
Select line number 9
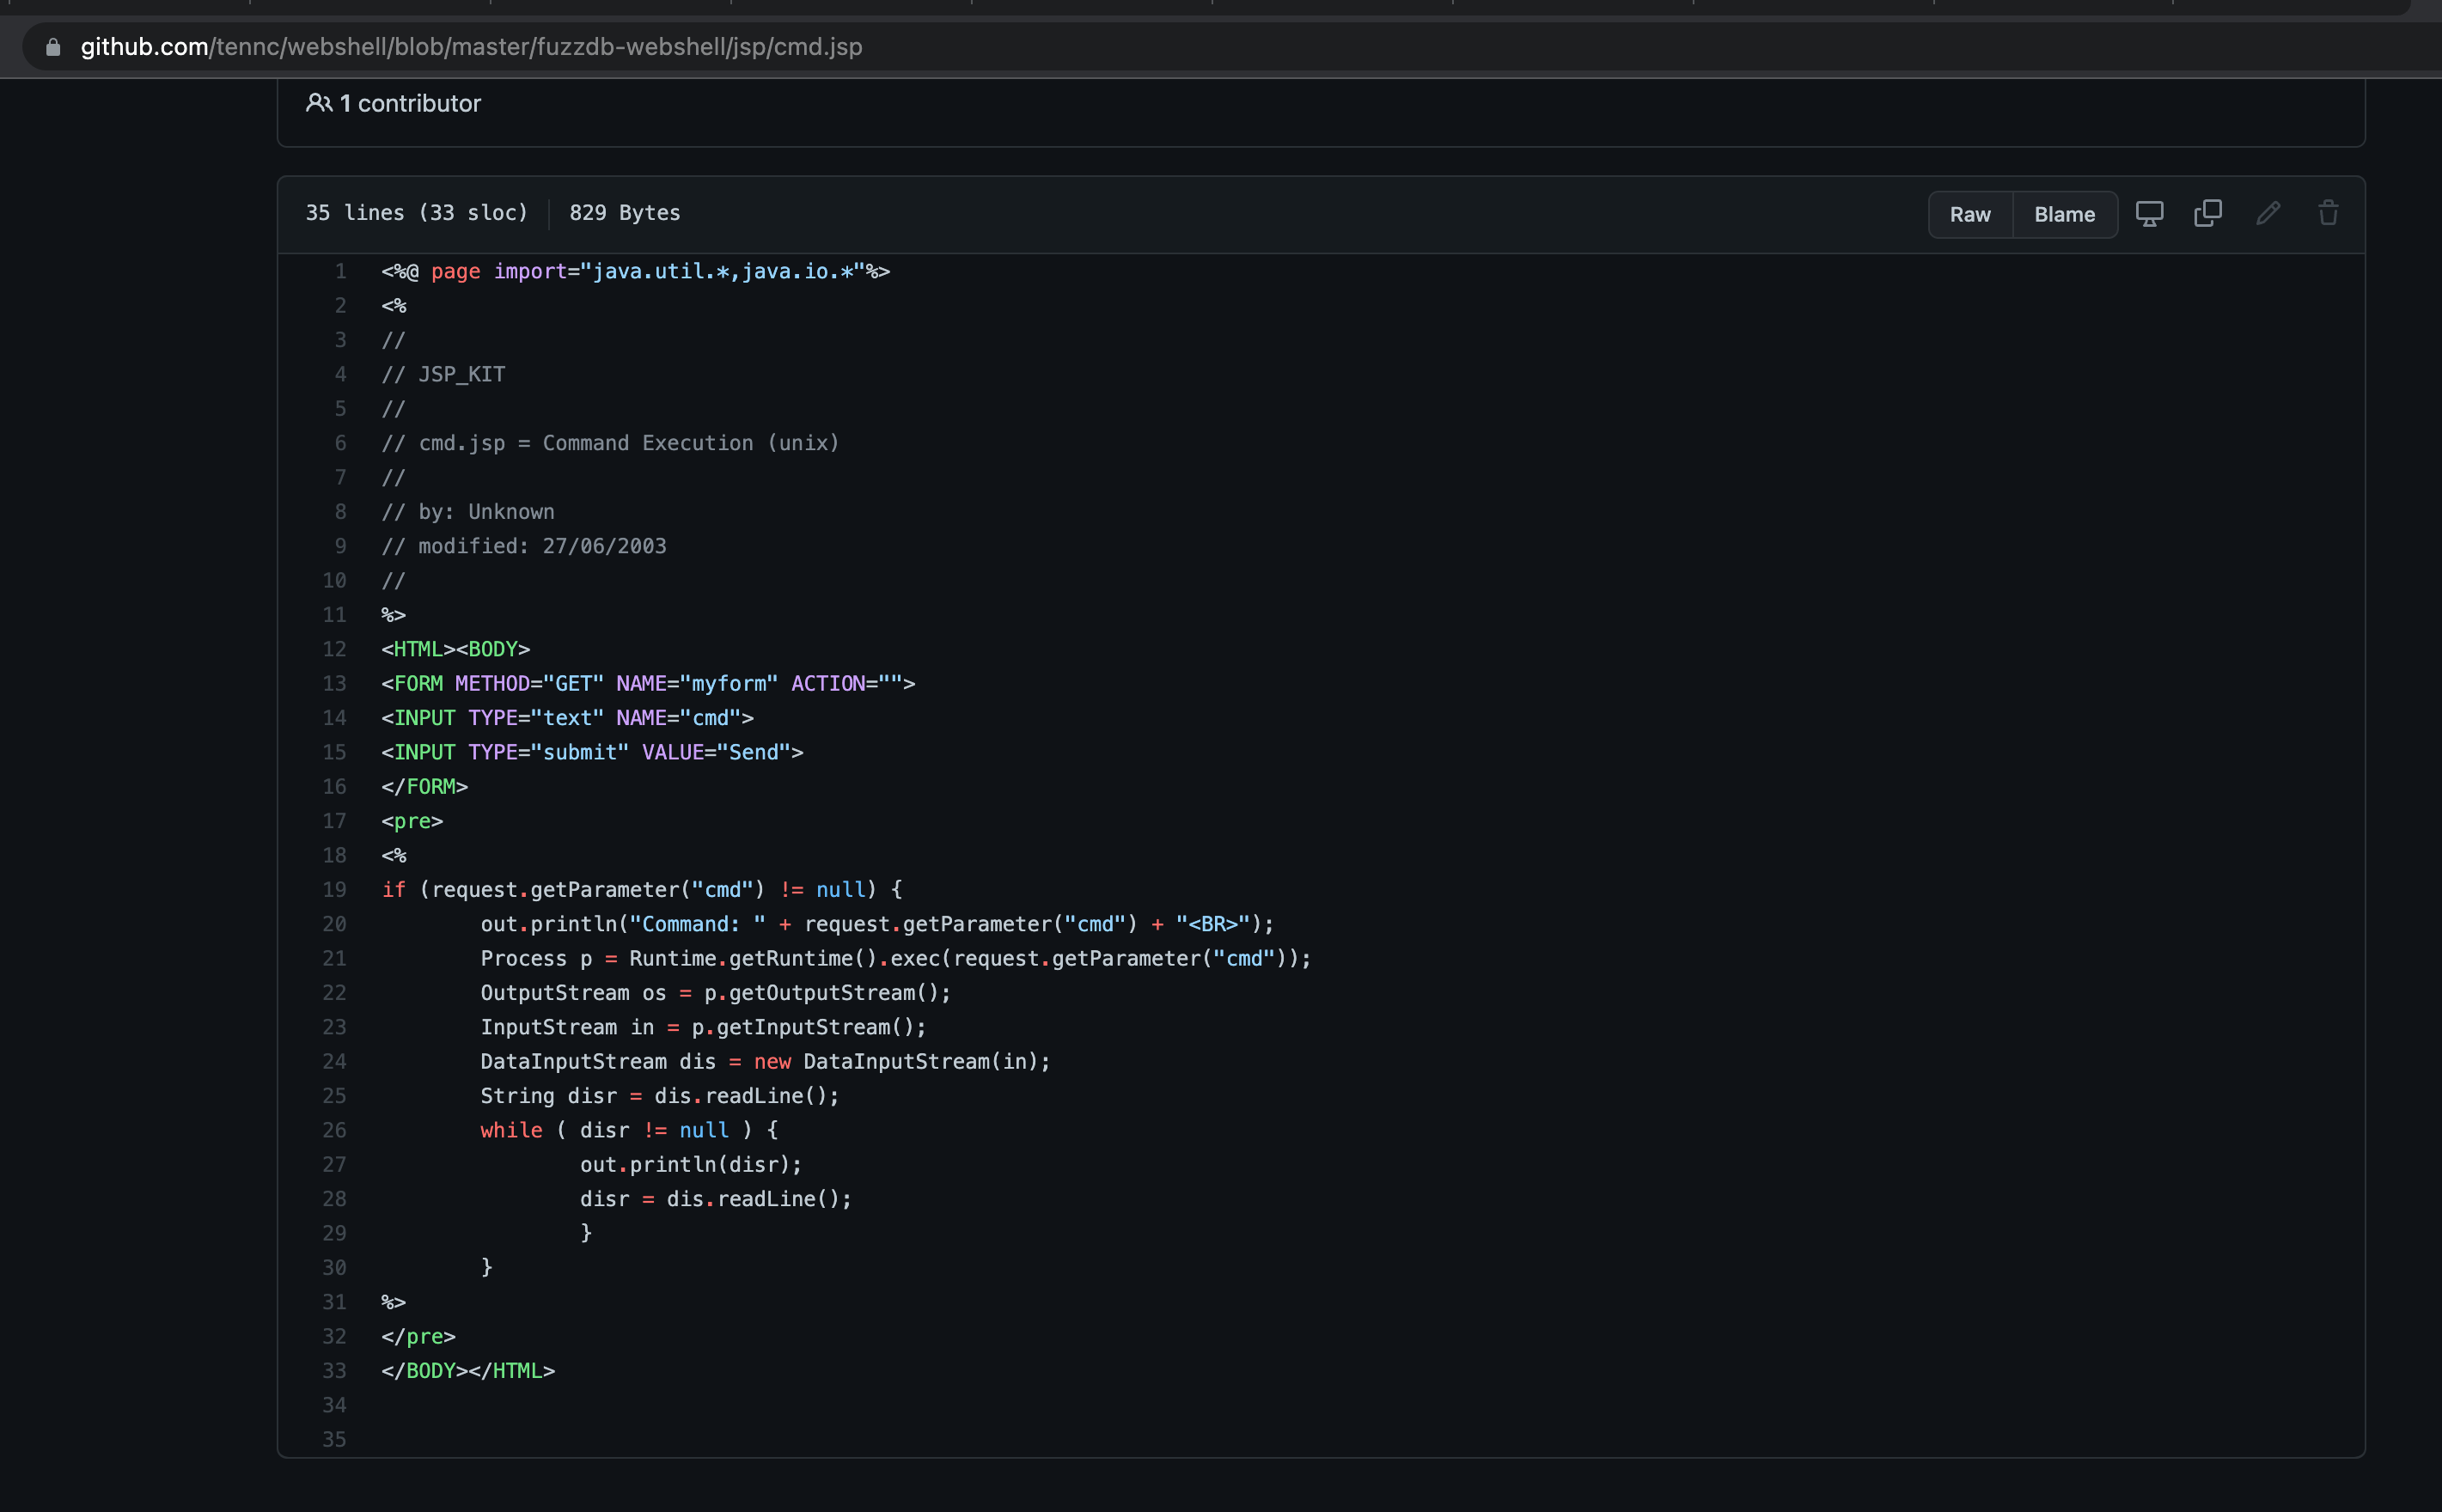point(340,546)
